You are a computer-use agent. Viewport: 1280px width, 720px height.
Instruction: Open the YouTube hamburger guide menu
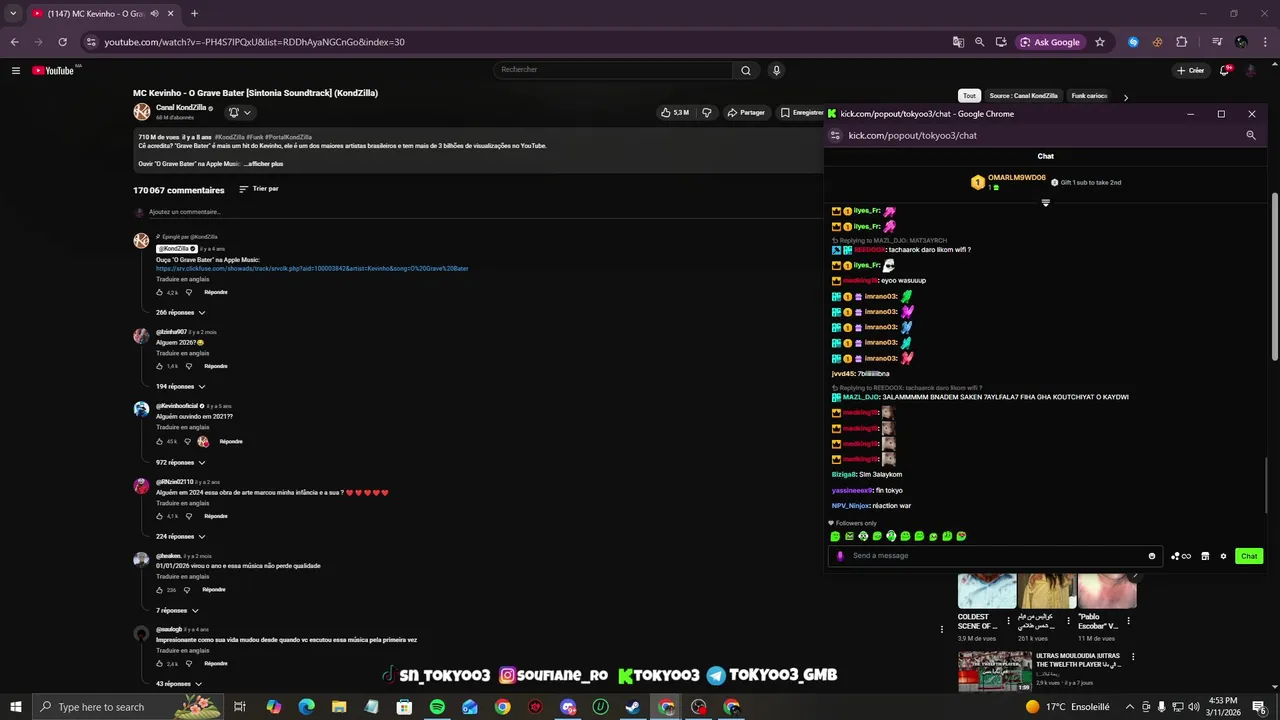16,70
